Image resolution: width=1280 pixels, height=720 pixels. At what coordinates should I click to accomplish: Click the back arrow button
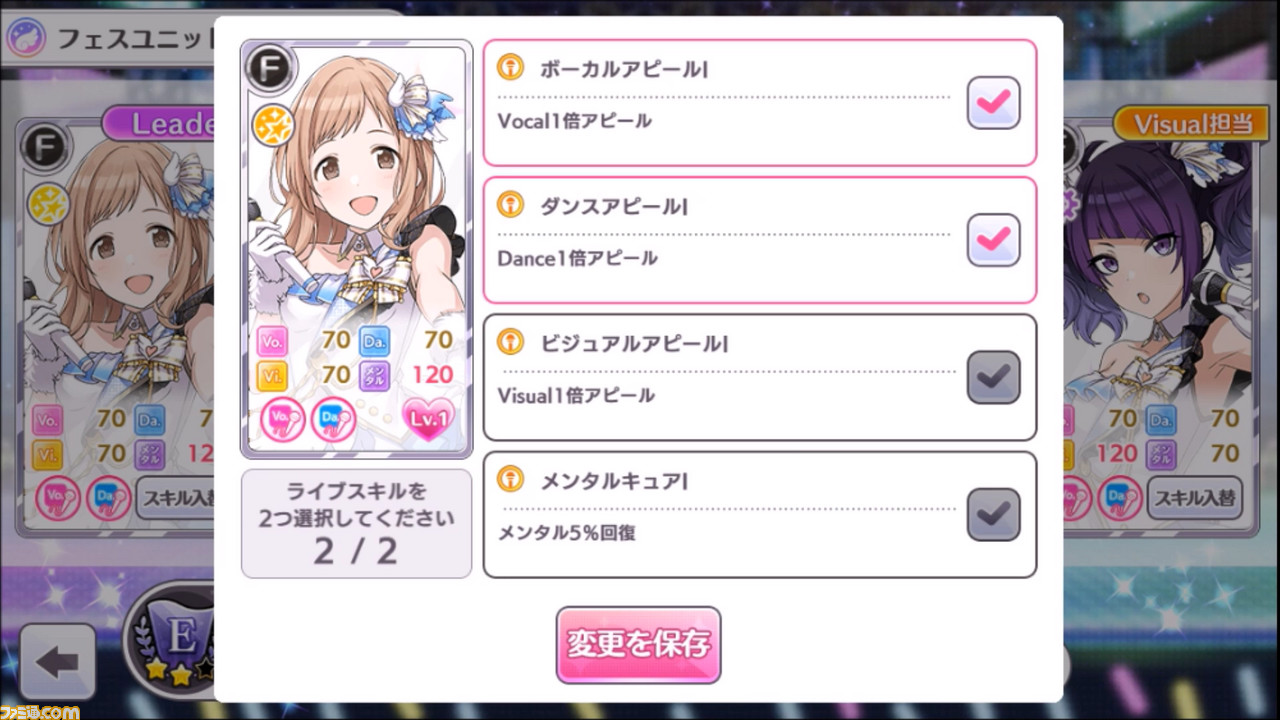click(x=57, y=662)
